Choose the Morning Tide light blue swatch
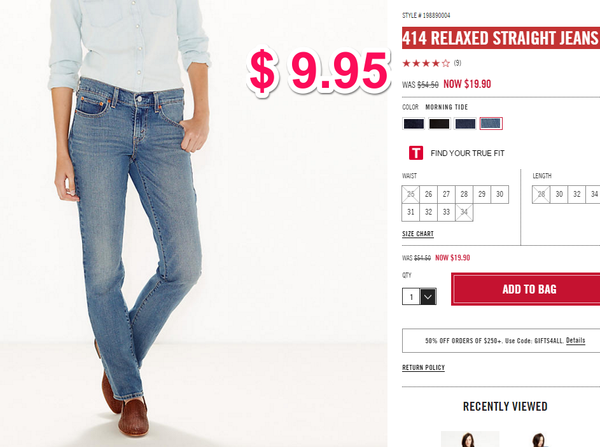Image resolution: width=600 pixels, height=447 pixels. (491, 124)
